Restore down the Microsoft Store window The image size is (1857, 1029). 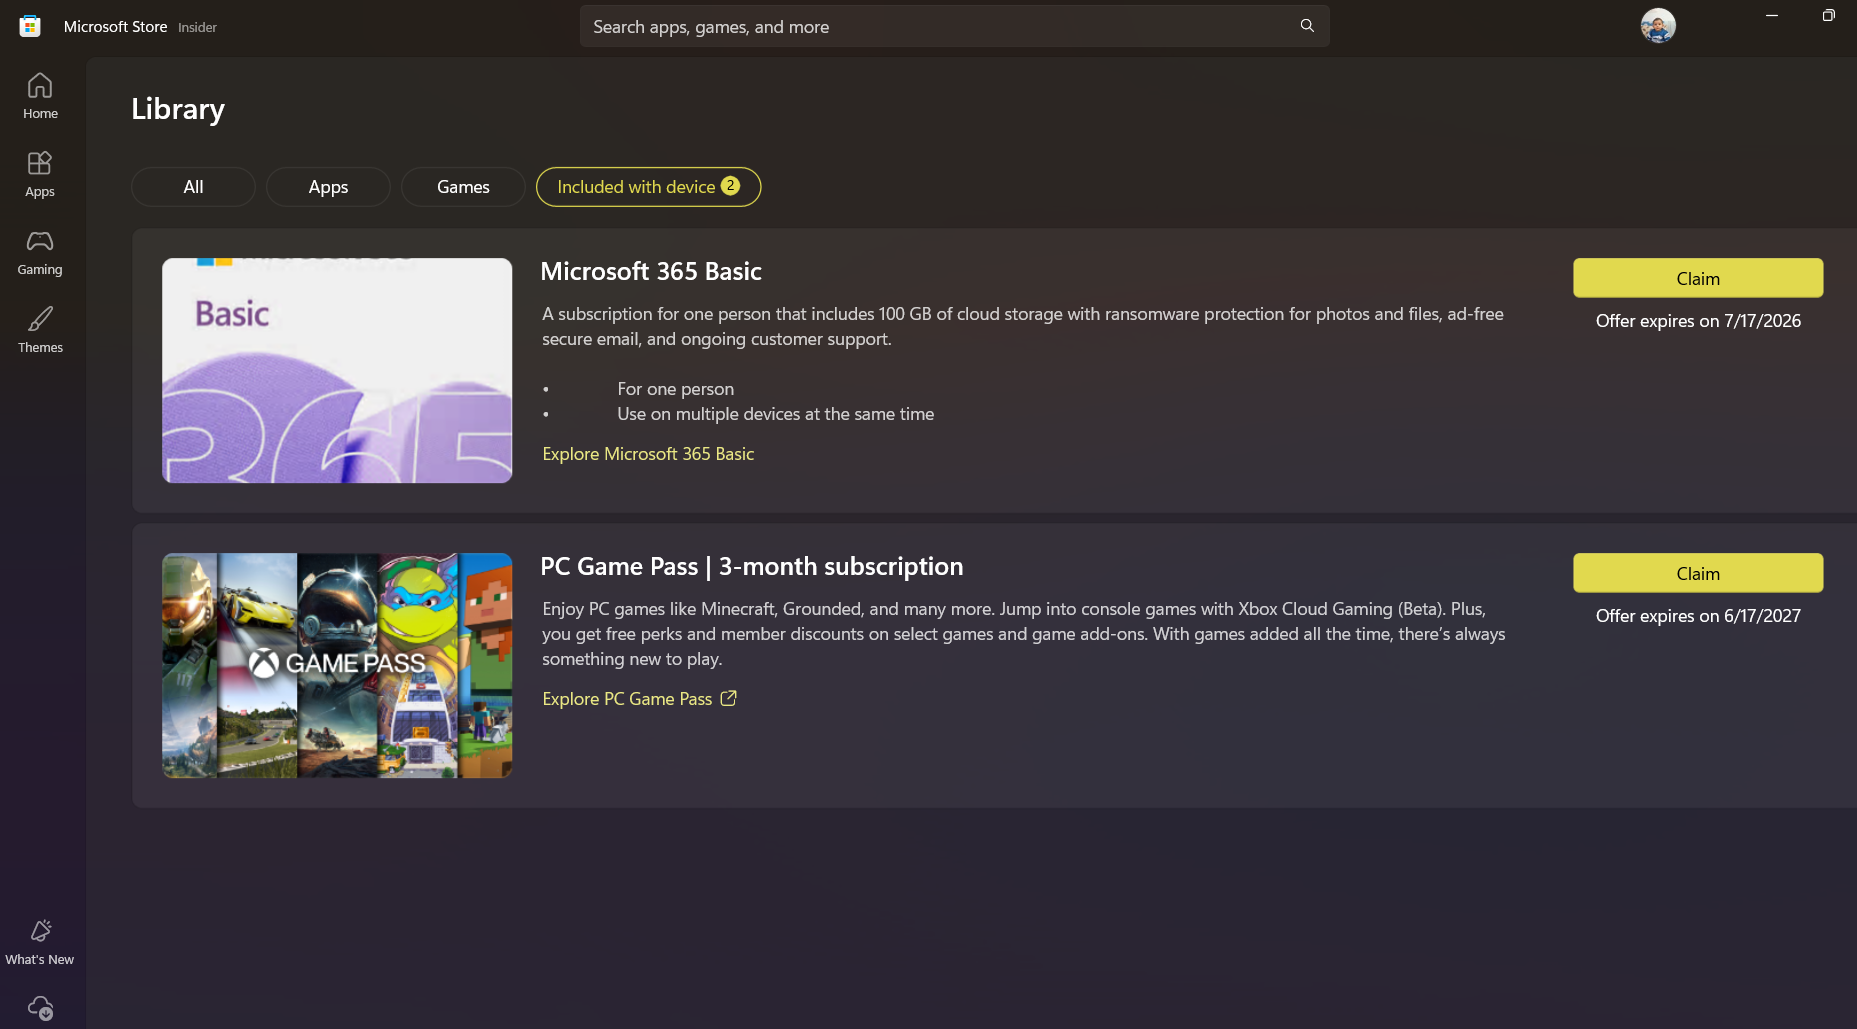1828,15
